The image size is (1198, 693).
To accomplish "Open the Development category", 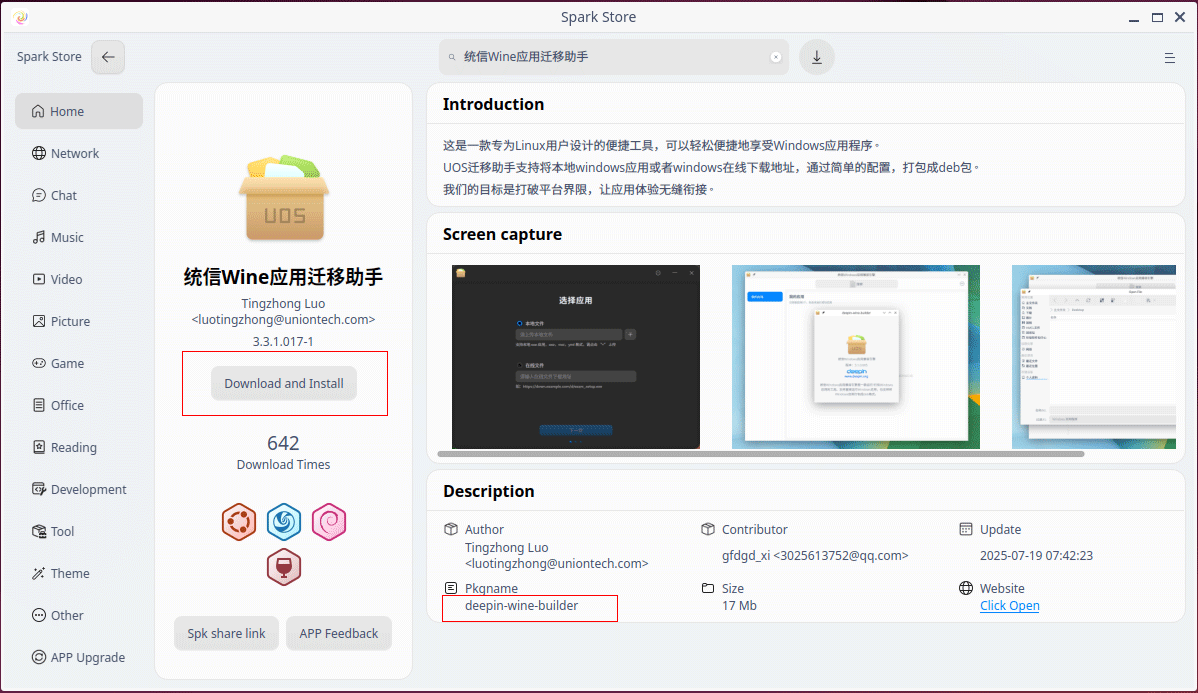I will tap(79, 490).
